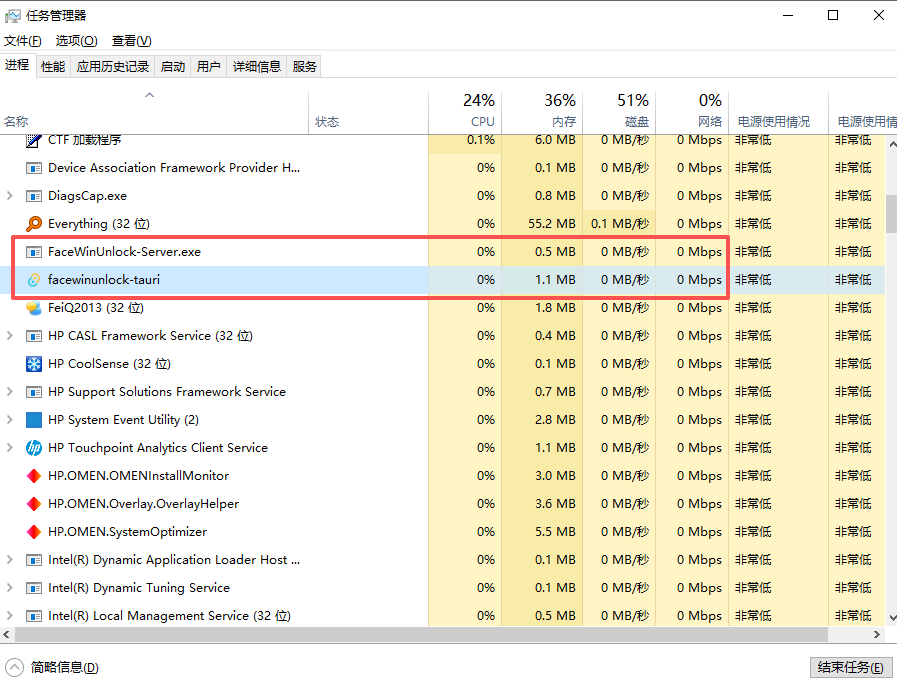Sort by the CPU column header
897x691 pixels.
pyautogui.click(x=465, y=113)
